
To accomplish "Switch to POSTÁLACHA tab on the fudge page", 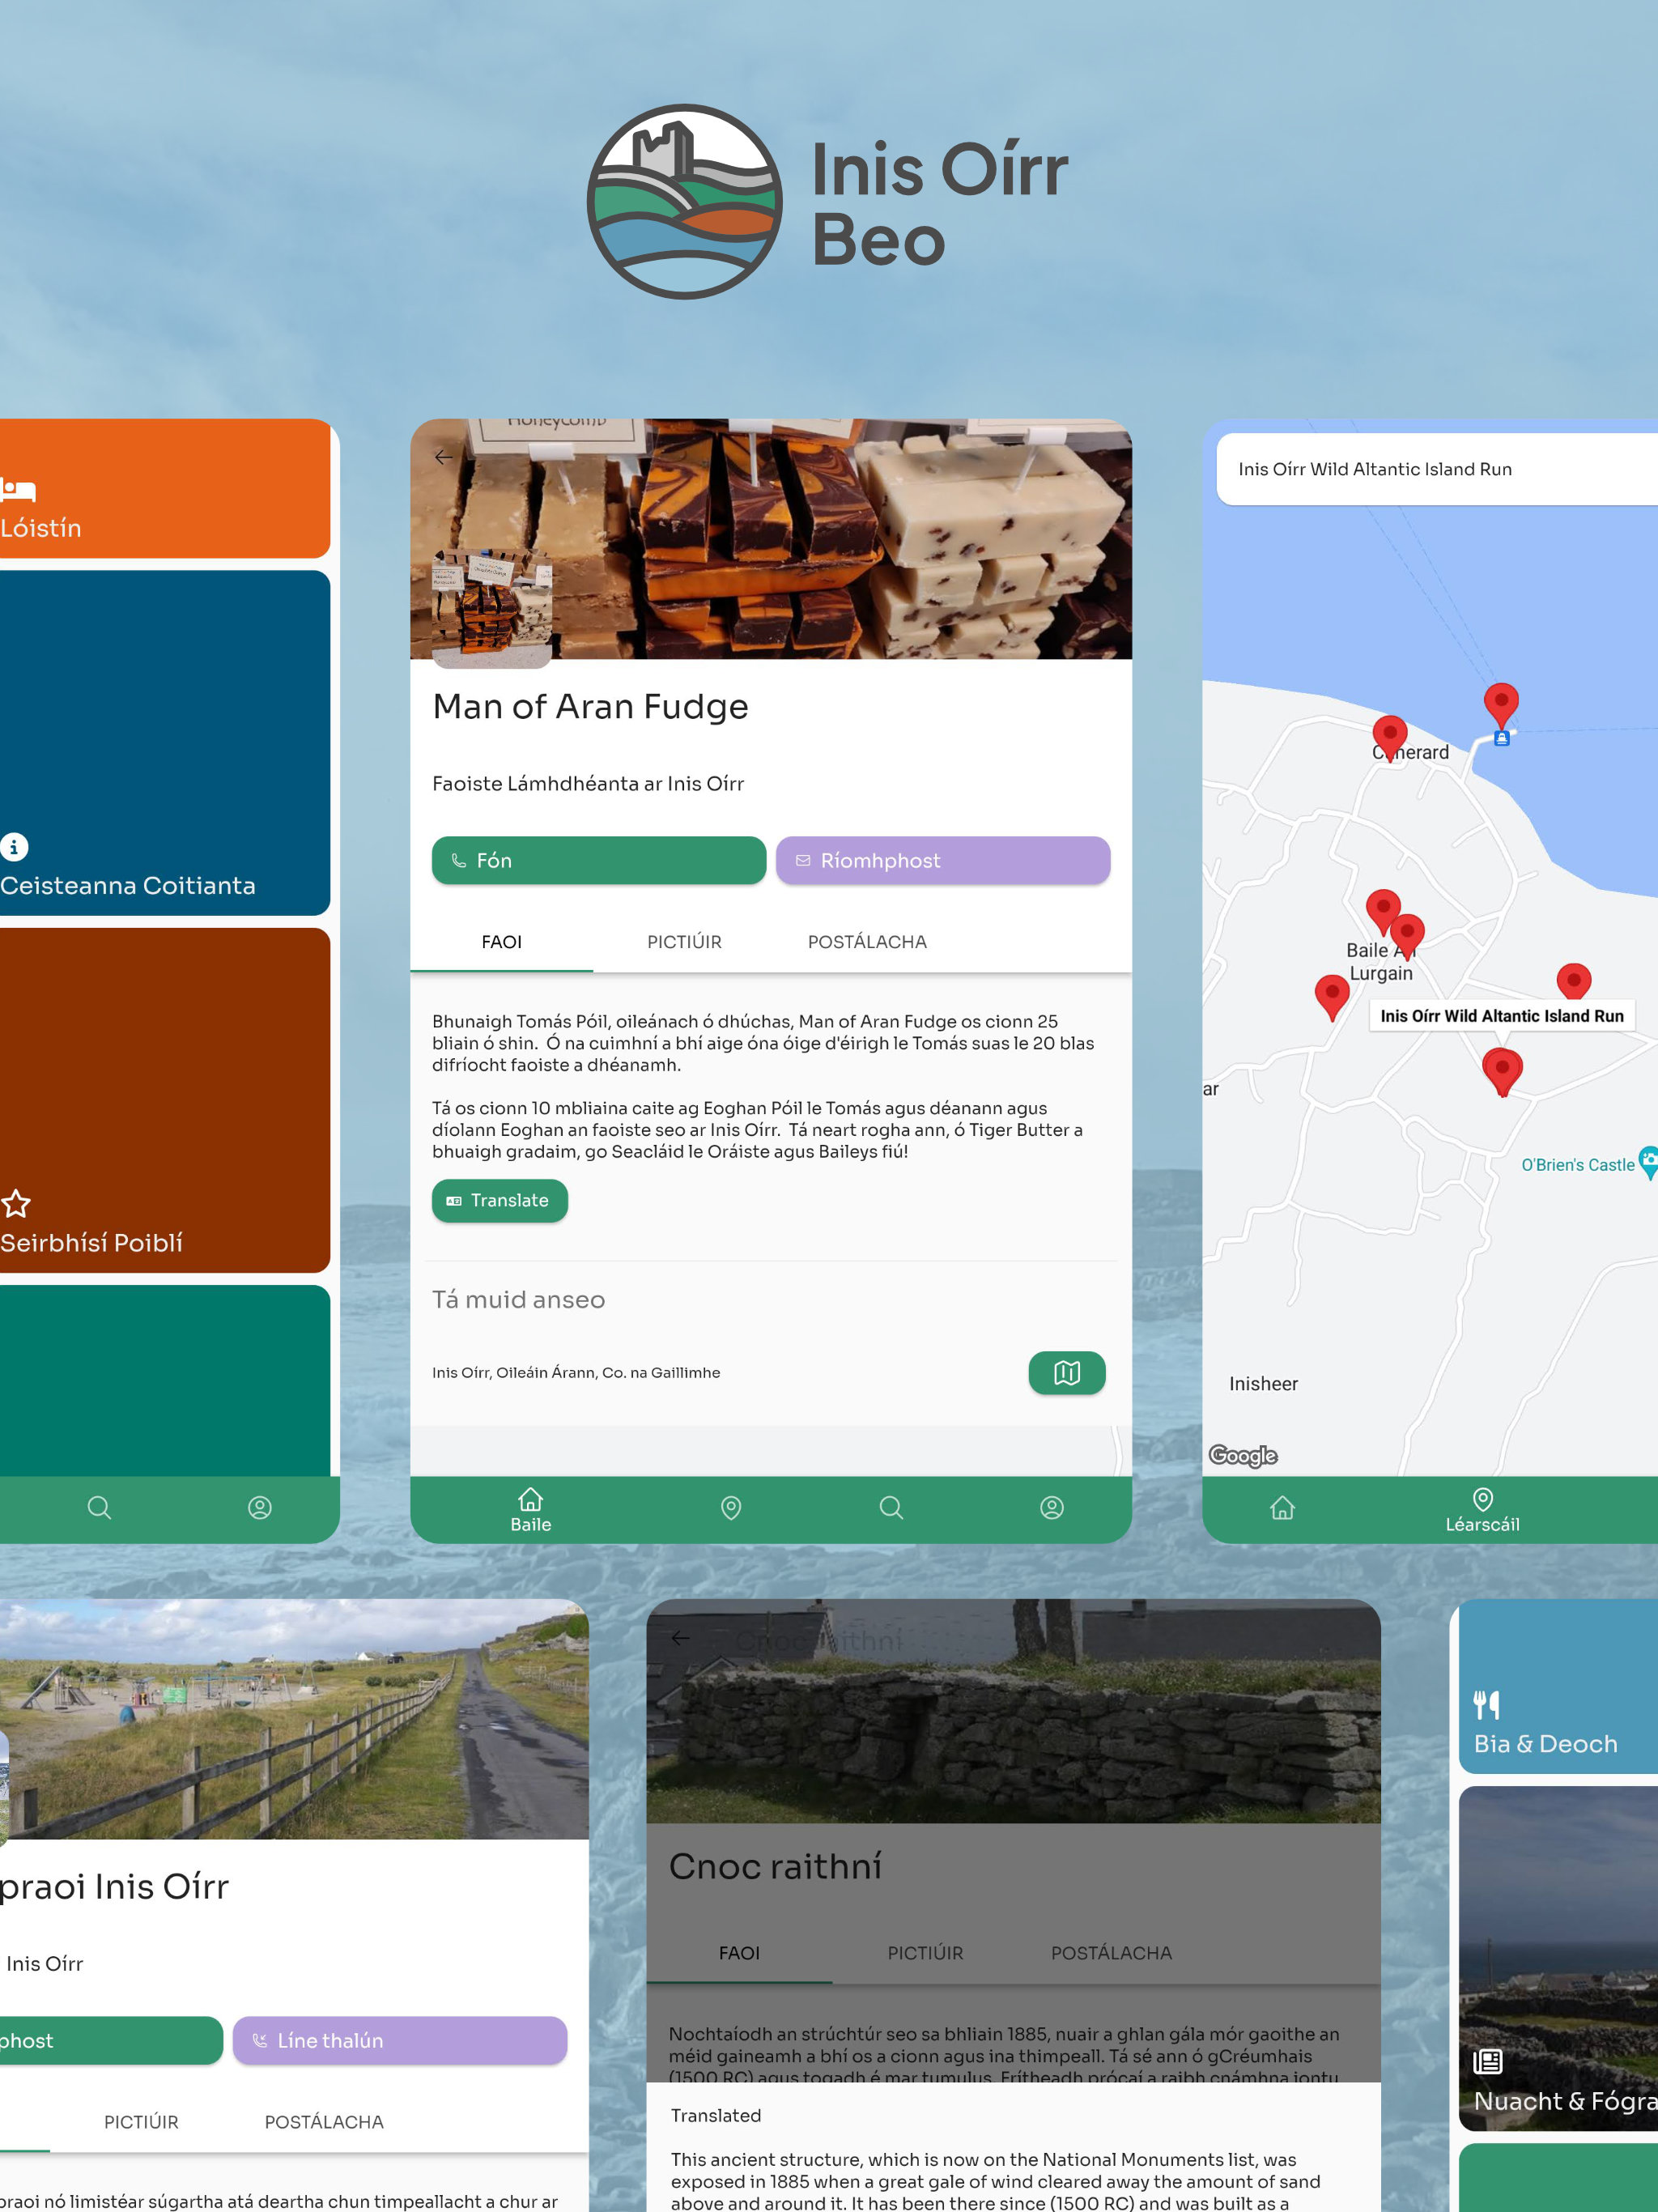I will [867, 942].
